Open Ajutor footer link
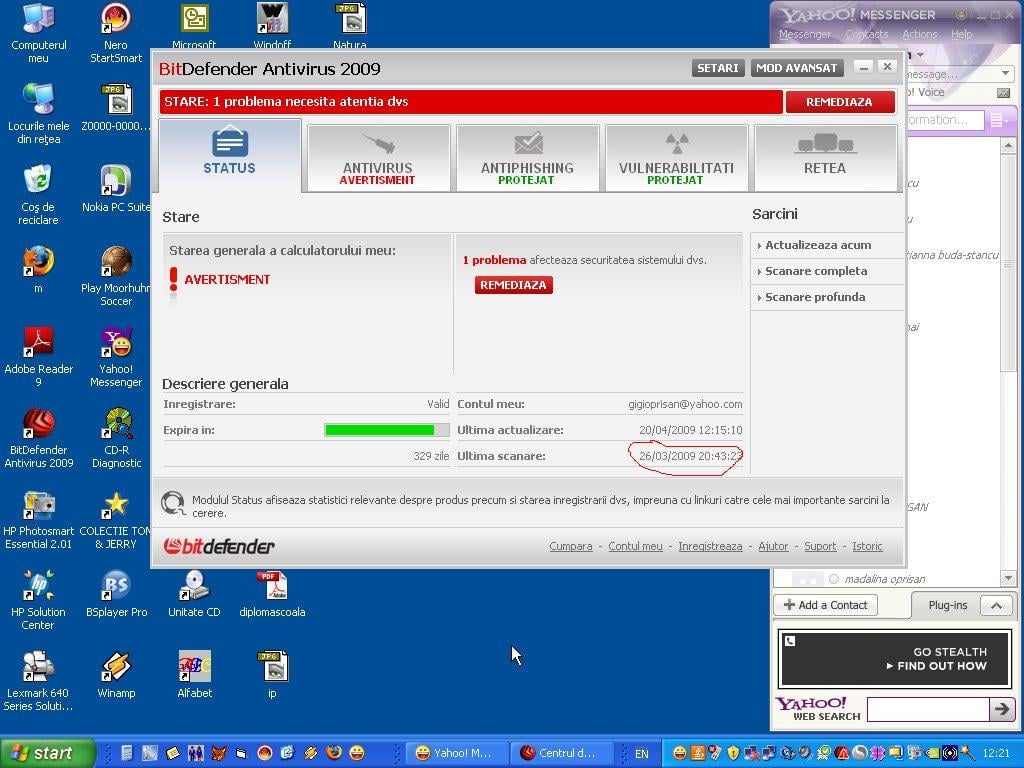The width and height of the screenshot is (1024, 768). pos(773,546)
